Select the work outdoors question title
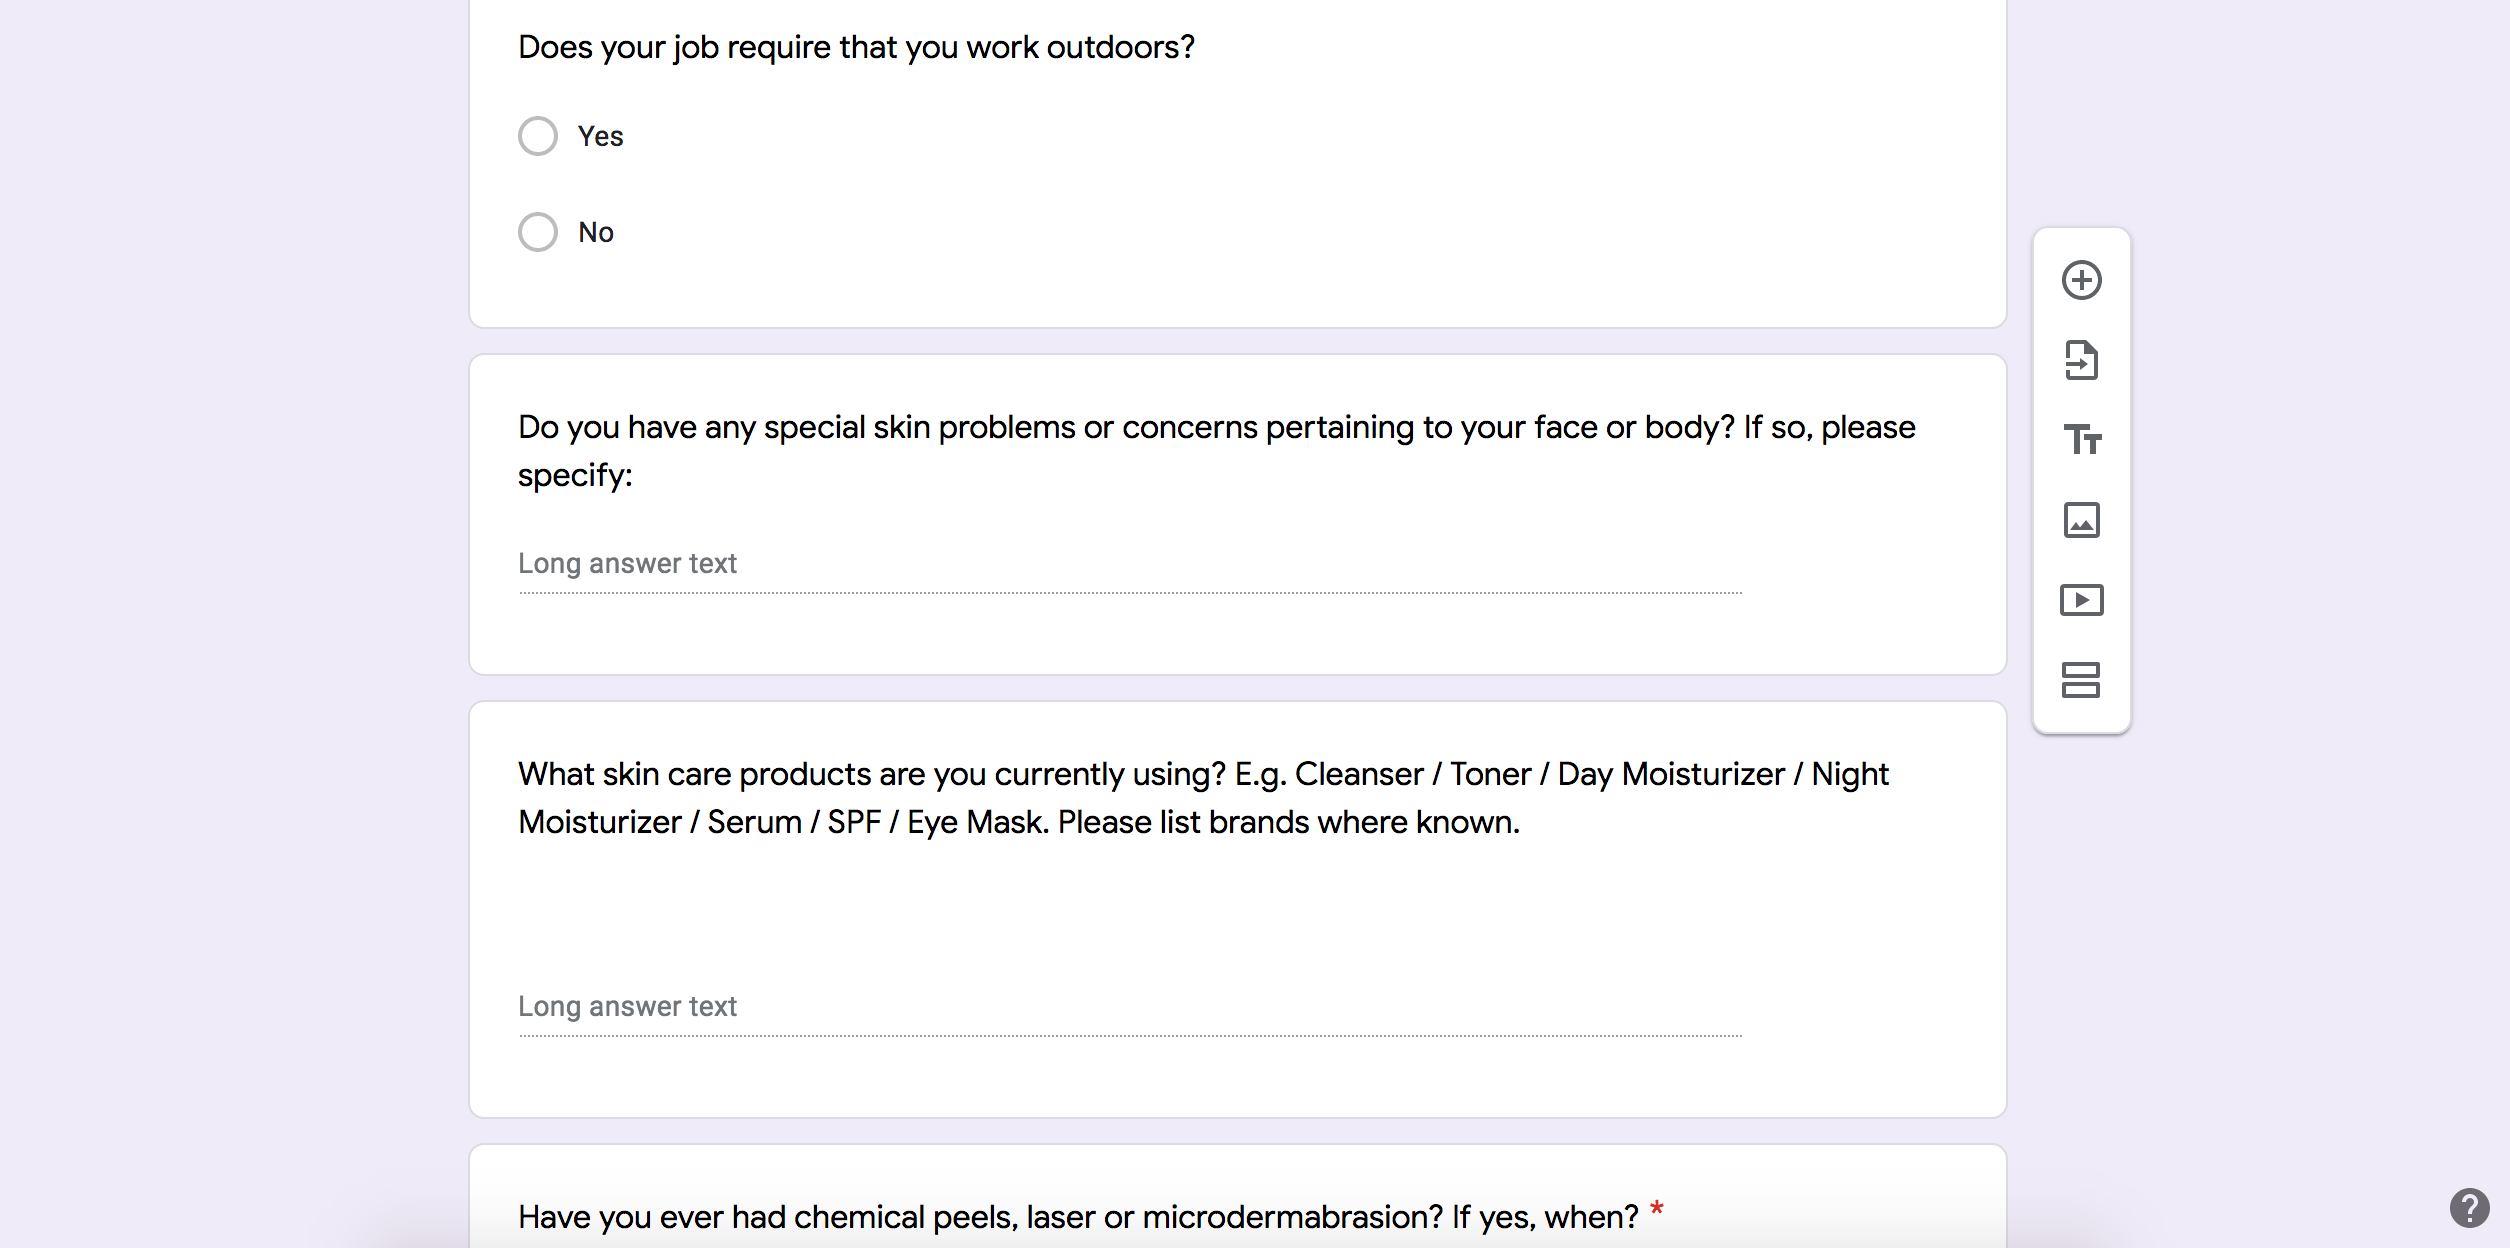This screenshot has width=2510, height=1248. point(856,47)
